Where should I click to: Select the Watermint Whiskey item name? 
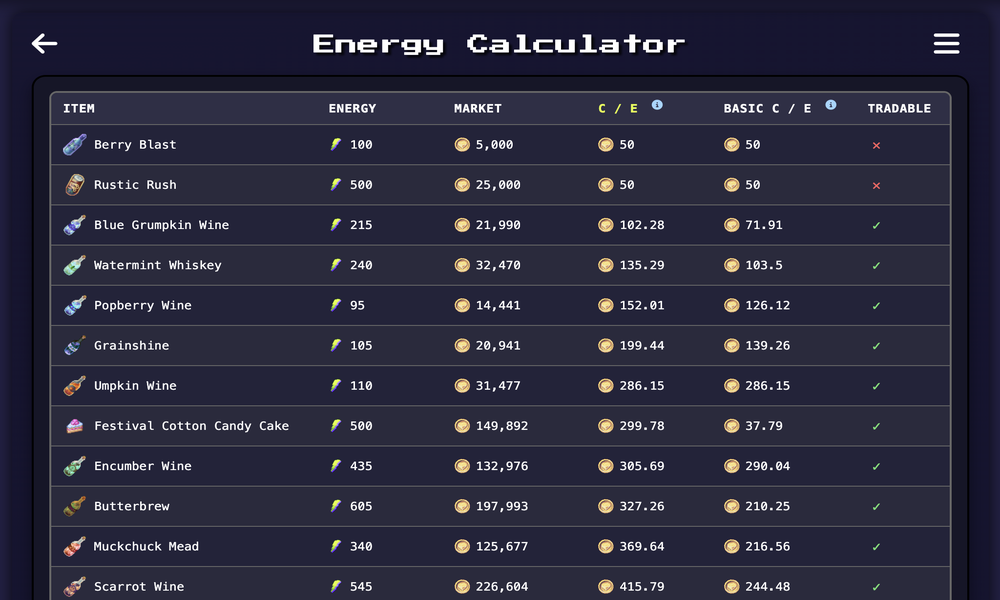coord(158,265)
